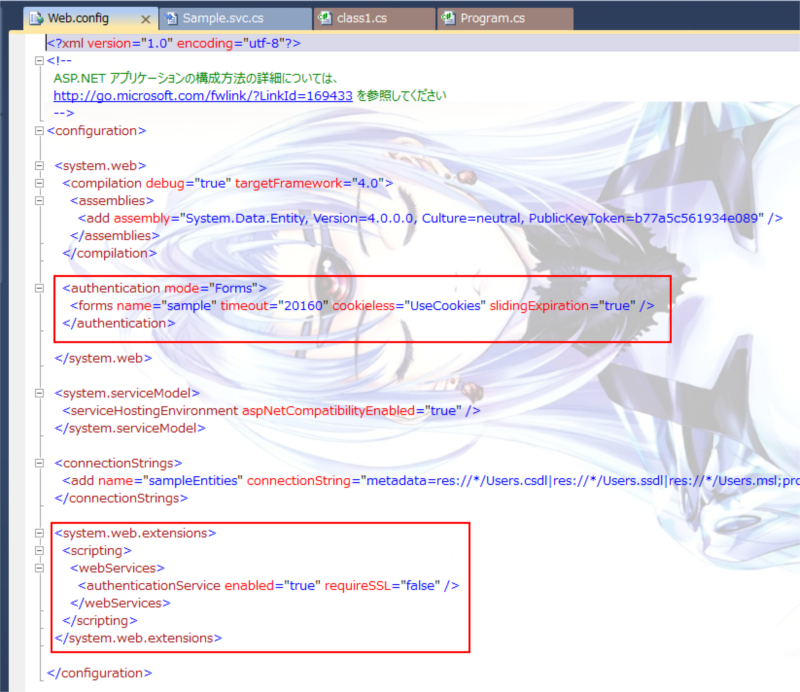This screenshot has height=692, width=800.
Task: Click the forms name "sample" value
Action: point(189,306)
